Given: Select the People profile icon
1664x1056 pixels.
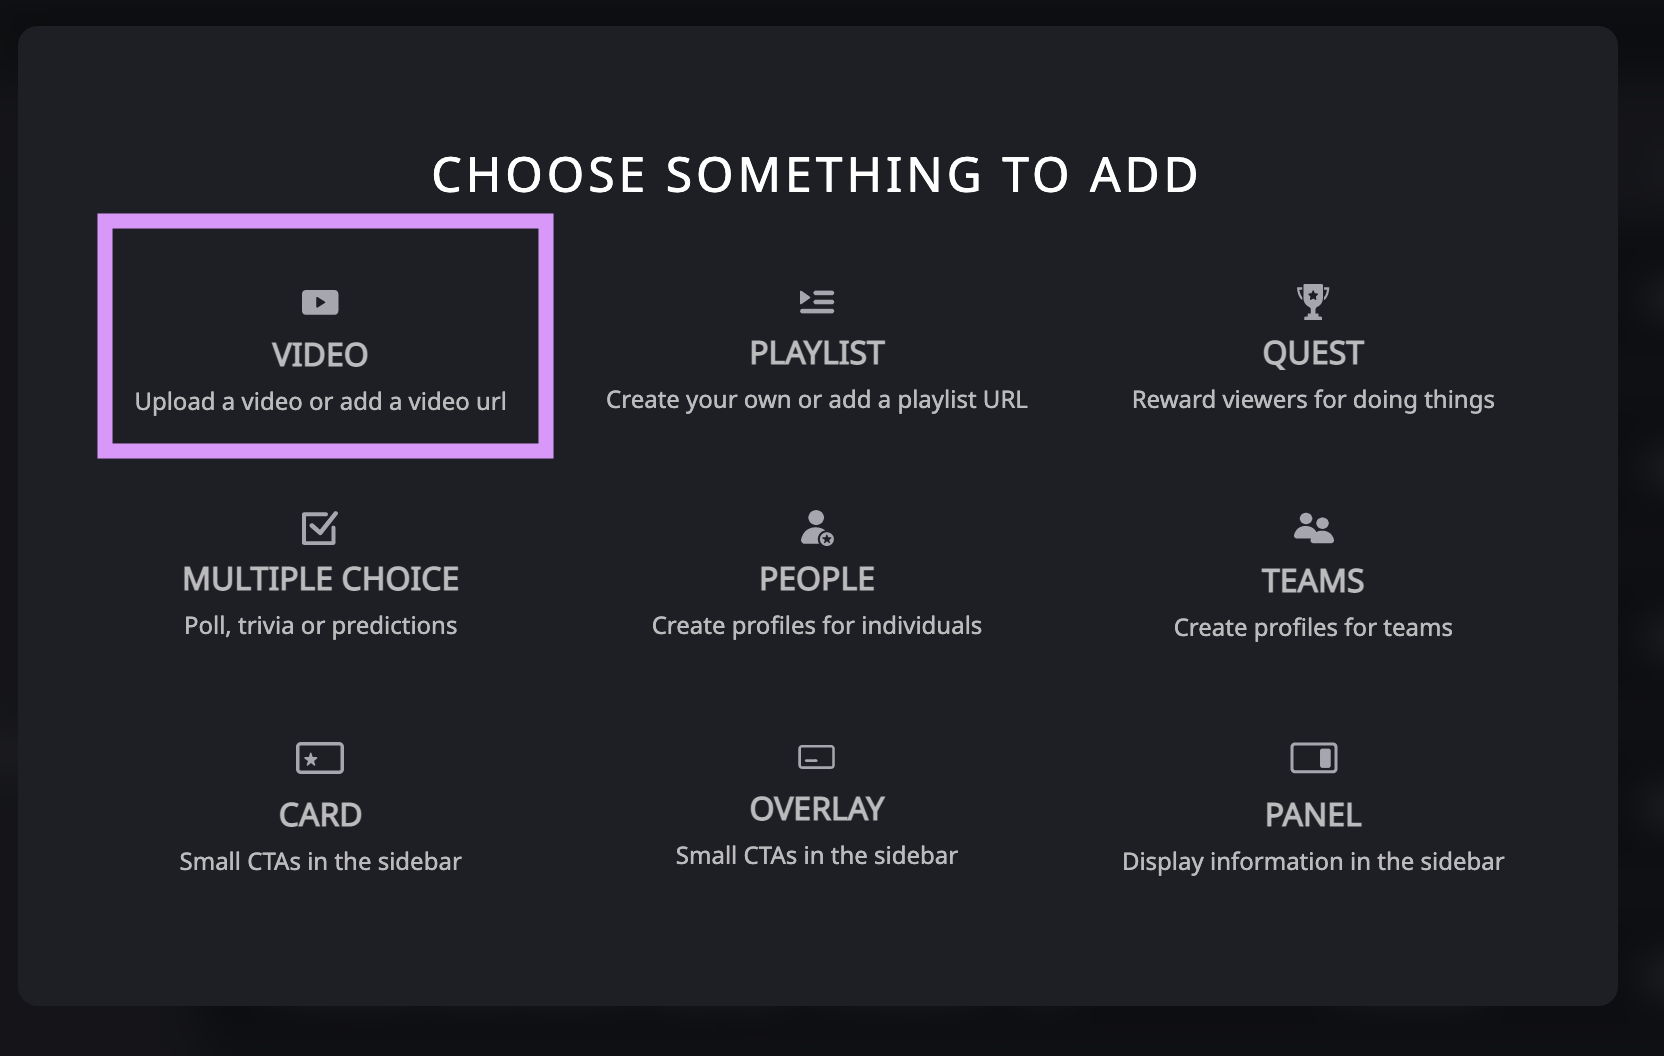Looking at the screenshot, I should click(x=816, y=528).
